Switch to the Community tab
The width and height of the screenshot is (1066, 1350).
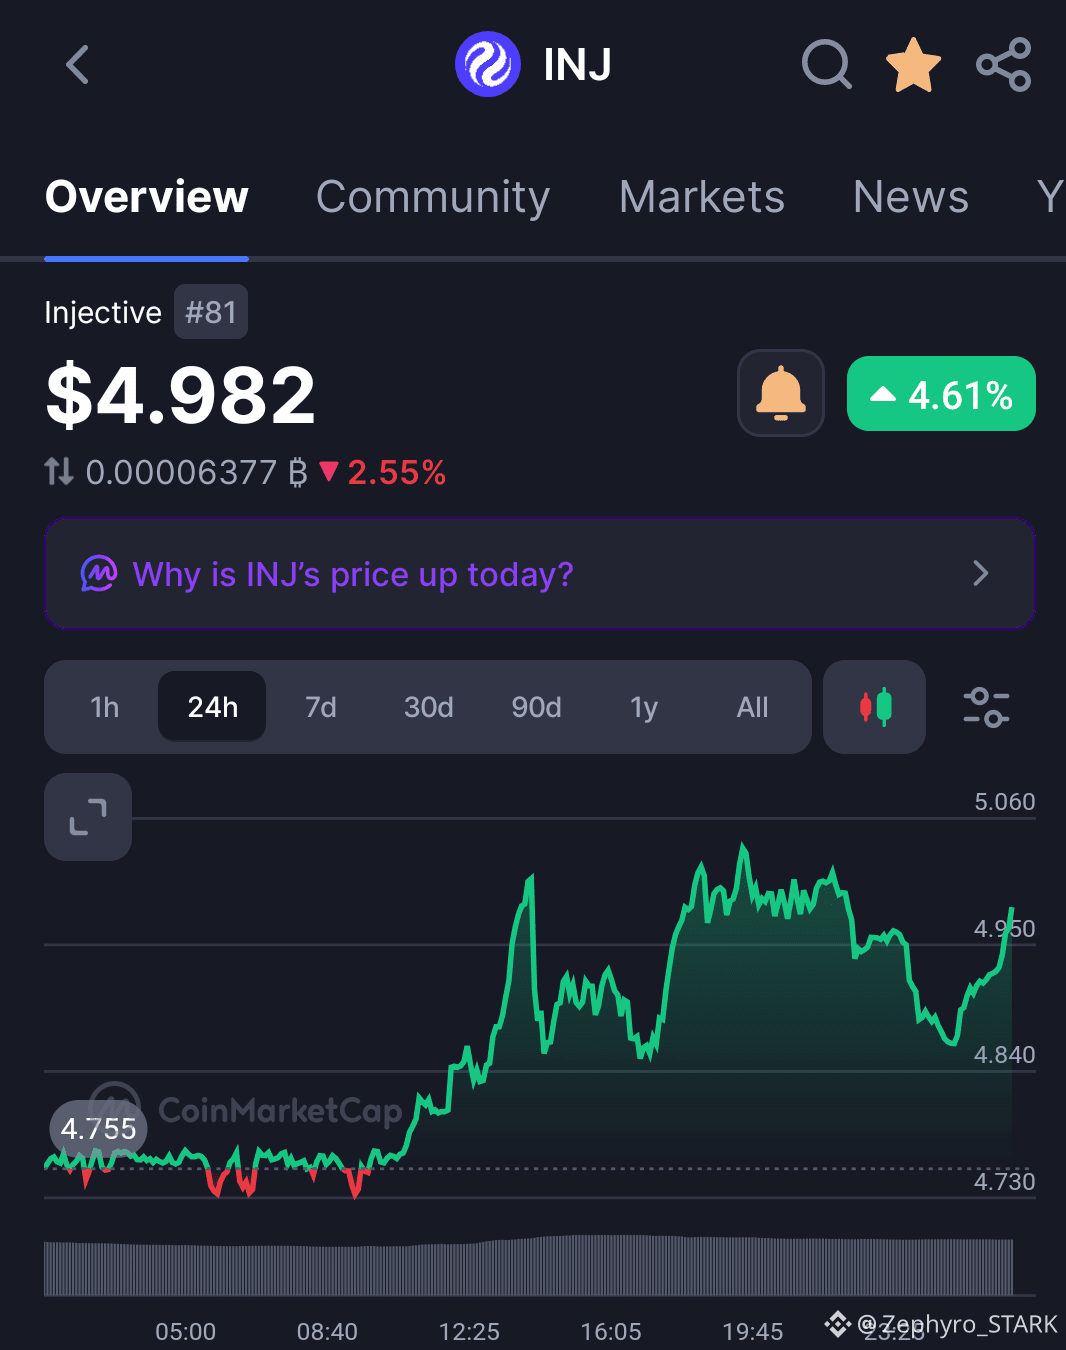(433, 197)
